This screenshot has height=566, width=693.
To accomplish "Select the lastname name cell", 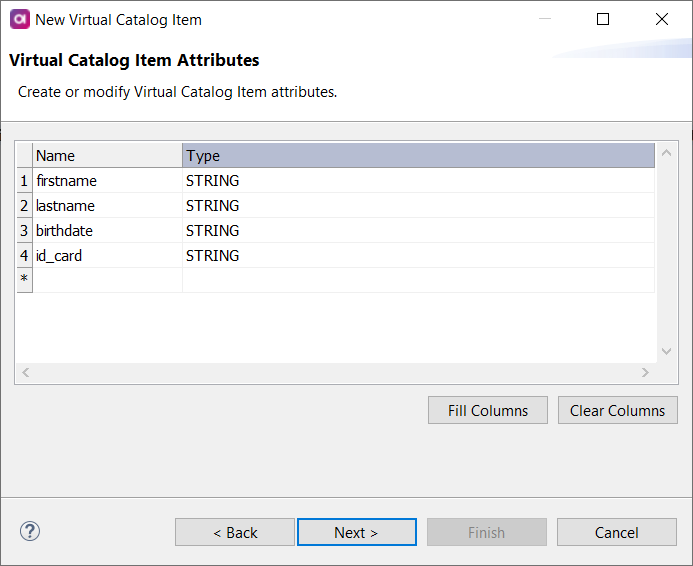I will [107, 206].
